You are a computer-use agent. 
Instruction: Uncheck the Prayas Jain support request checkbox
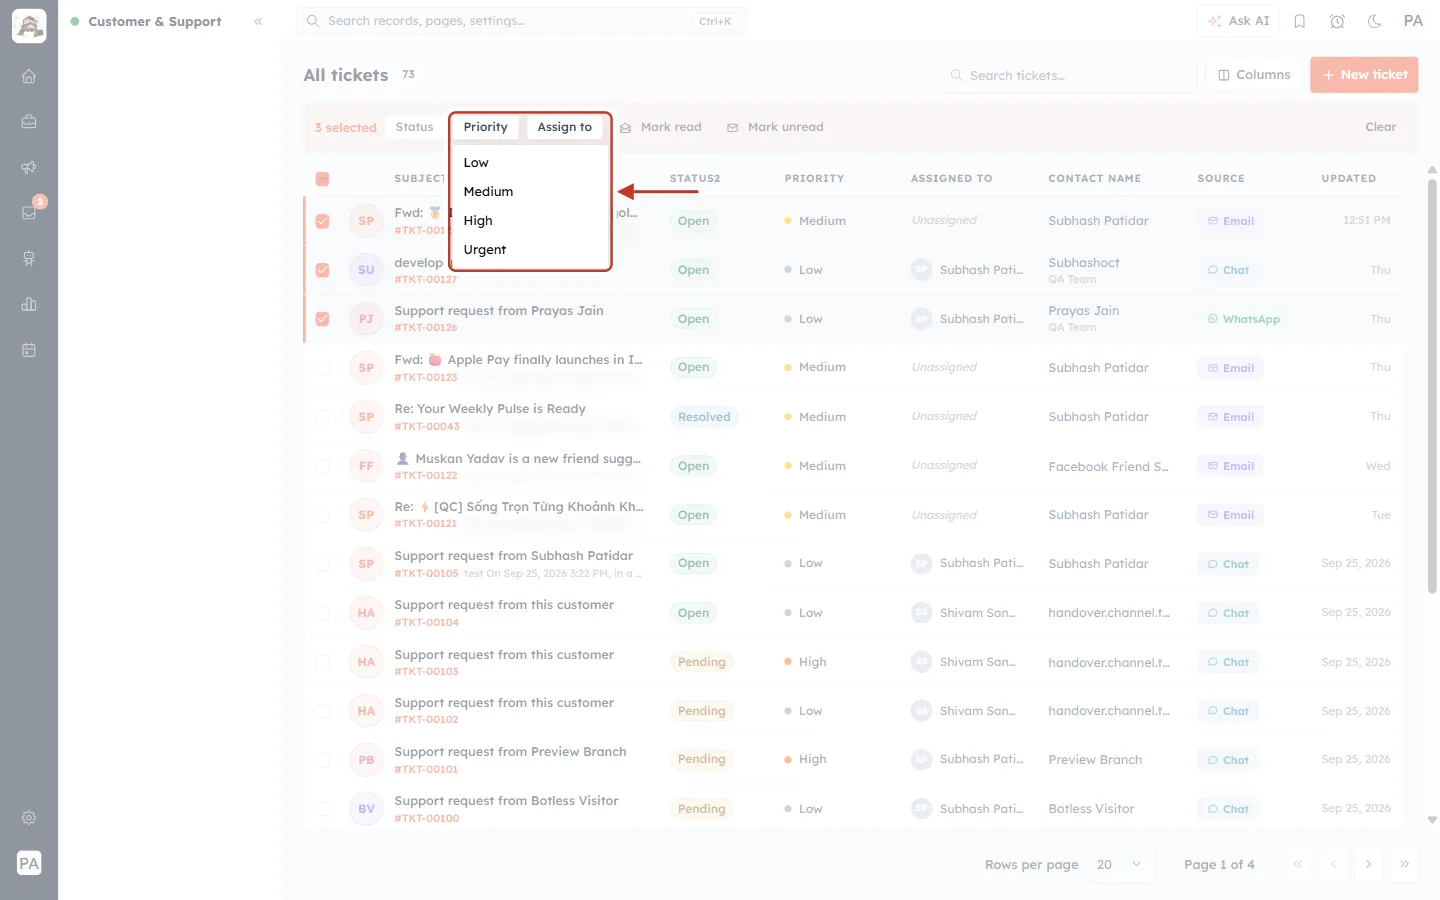point(322,319)
